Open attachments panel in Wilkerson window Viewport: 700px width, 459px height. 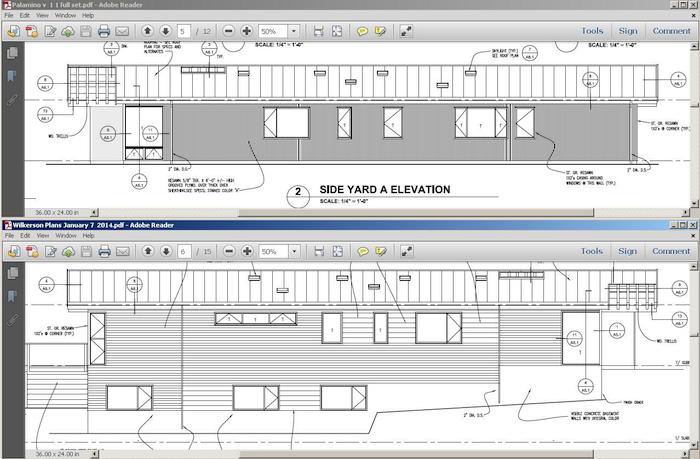tap(12, 319)
